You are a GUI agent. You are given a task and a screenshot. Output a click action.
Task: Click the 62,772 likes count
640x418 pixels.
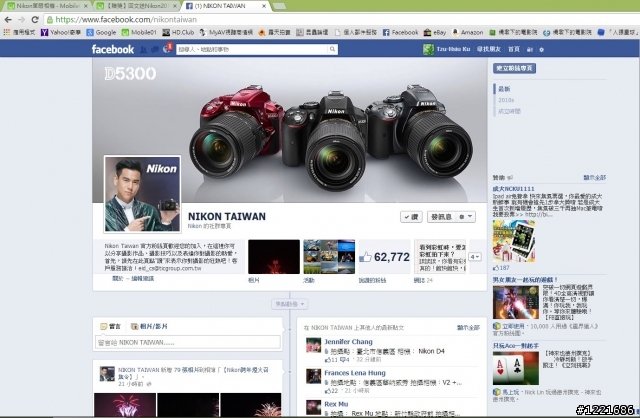pyautogui.click(x=391, y=257)
